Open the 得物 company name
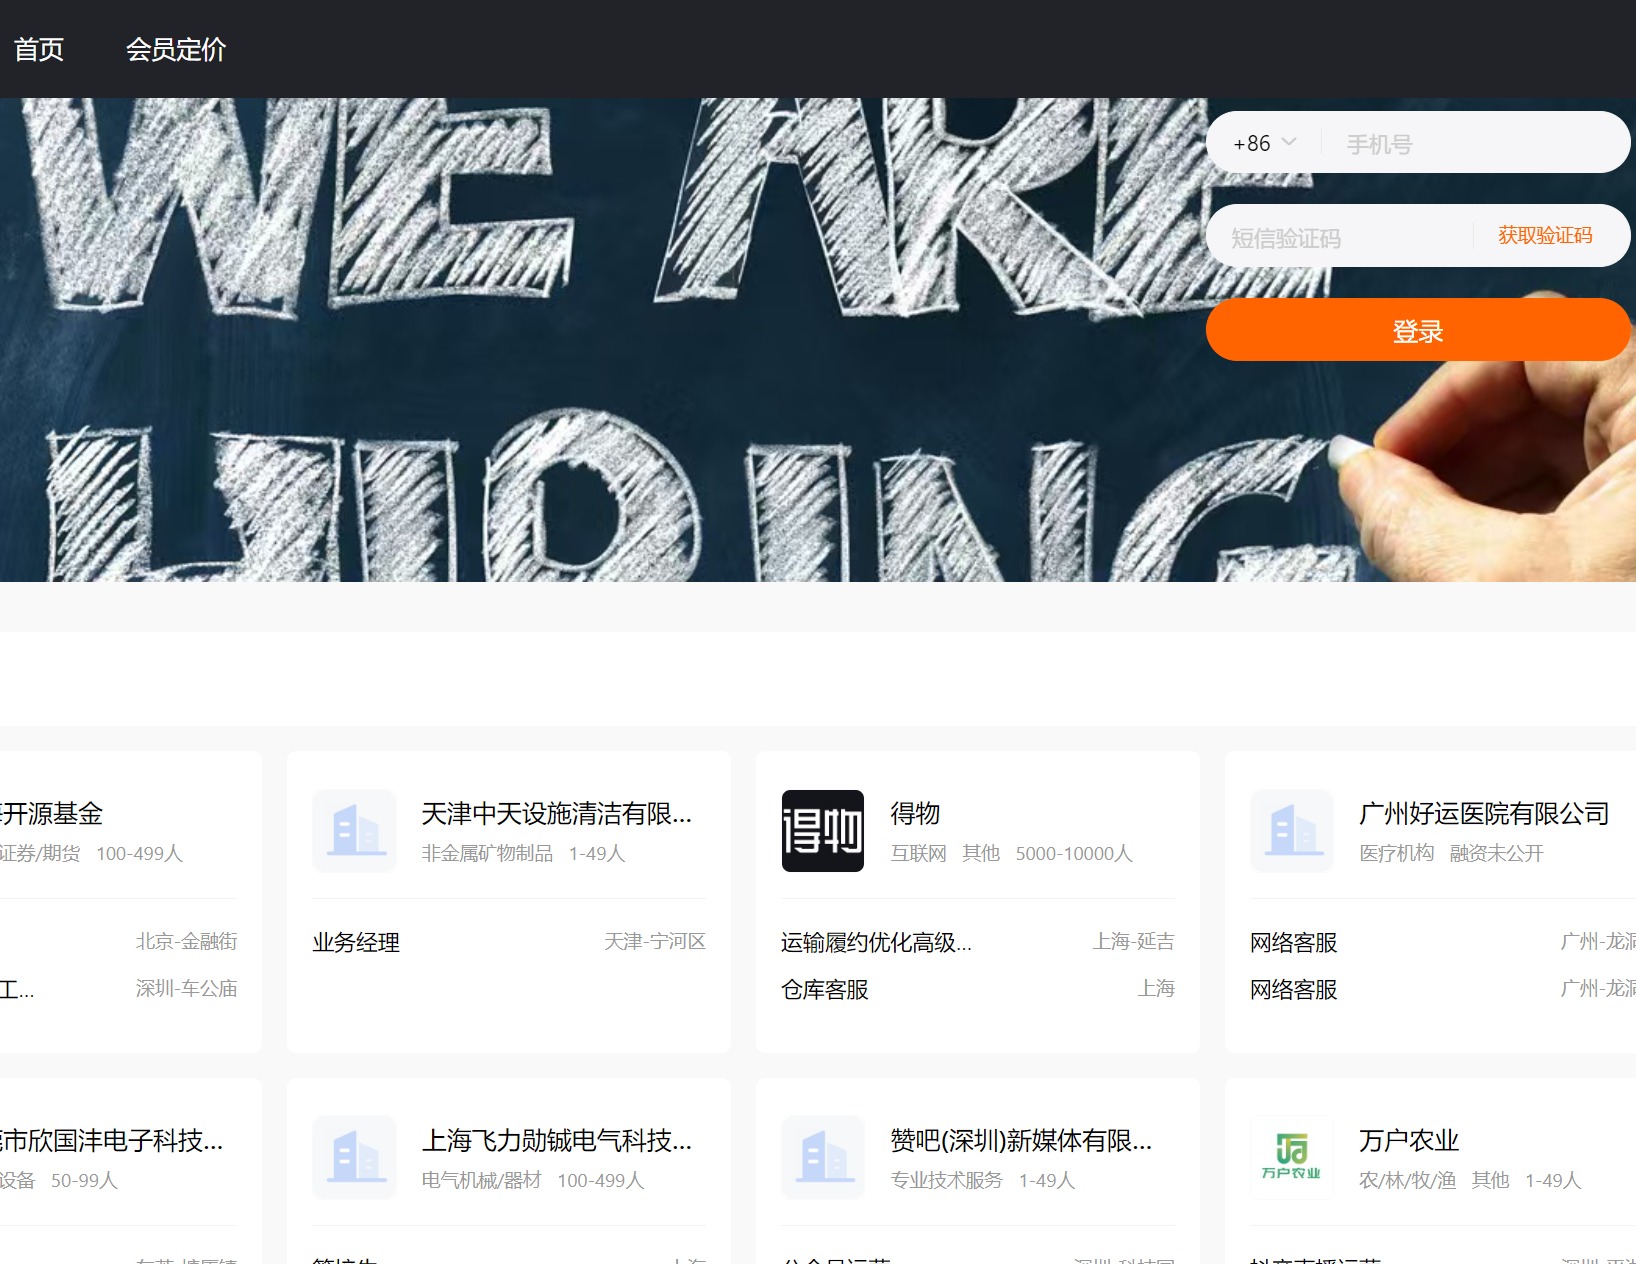This screenshot has width=1636, height=1264. pyautogui.click(x=916, y=814)
